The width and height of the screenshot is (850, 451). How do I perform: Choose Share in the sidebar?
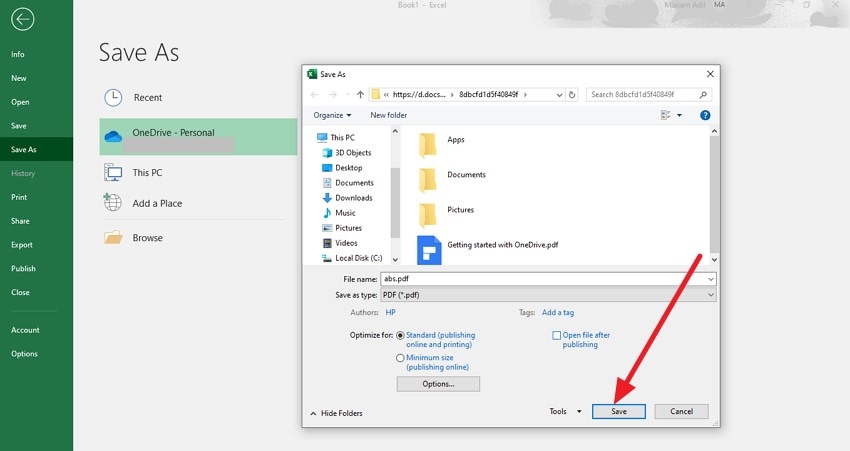tap(20, 221)
